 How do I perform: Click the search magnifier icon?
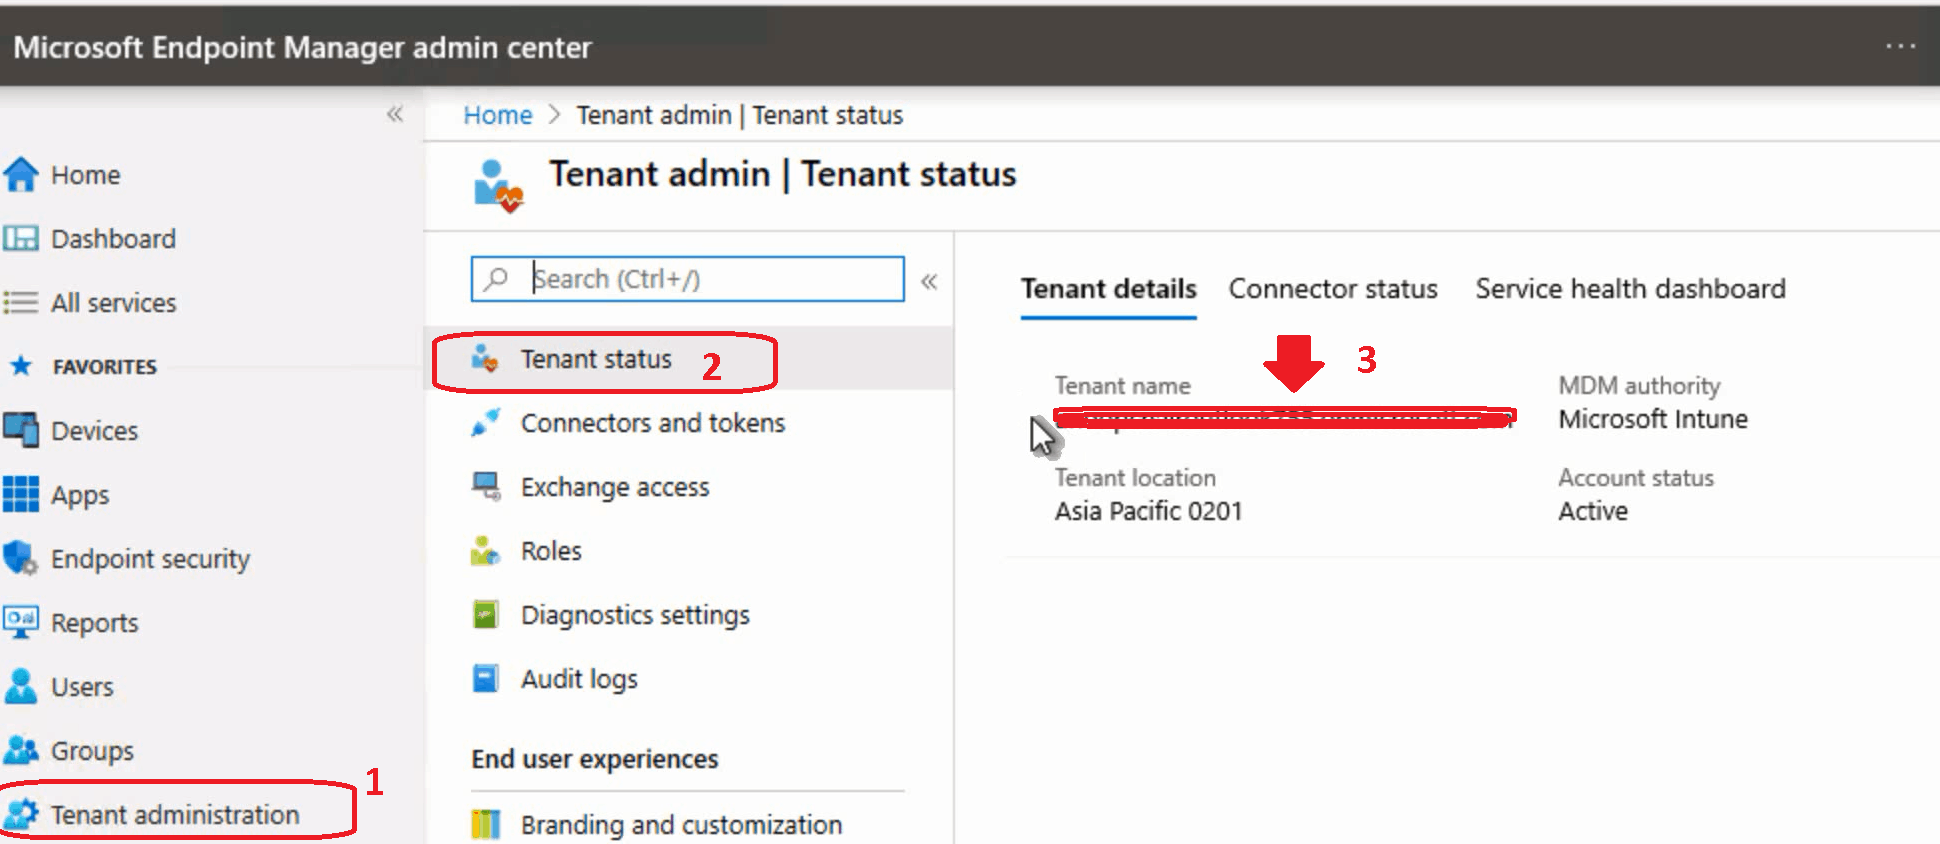tap(496, 278)
